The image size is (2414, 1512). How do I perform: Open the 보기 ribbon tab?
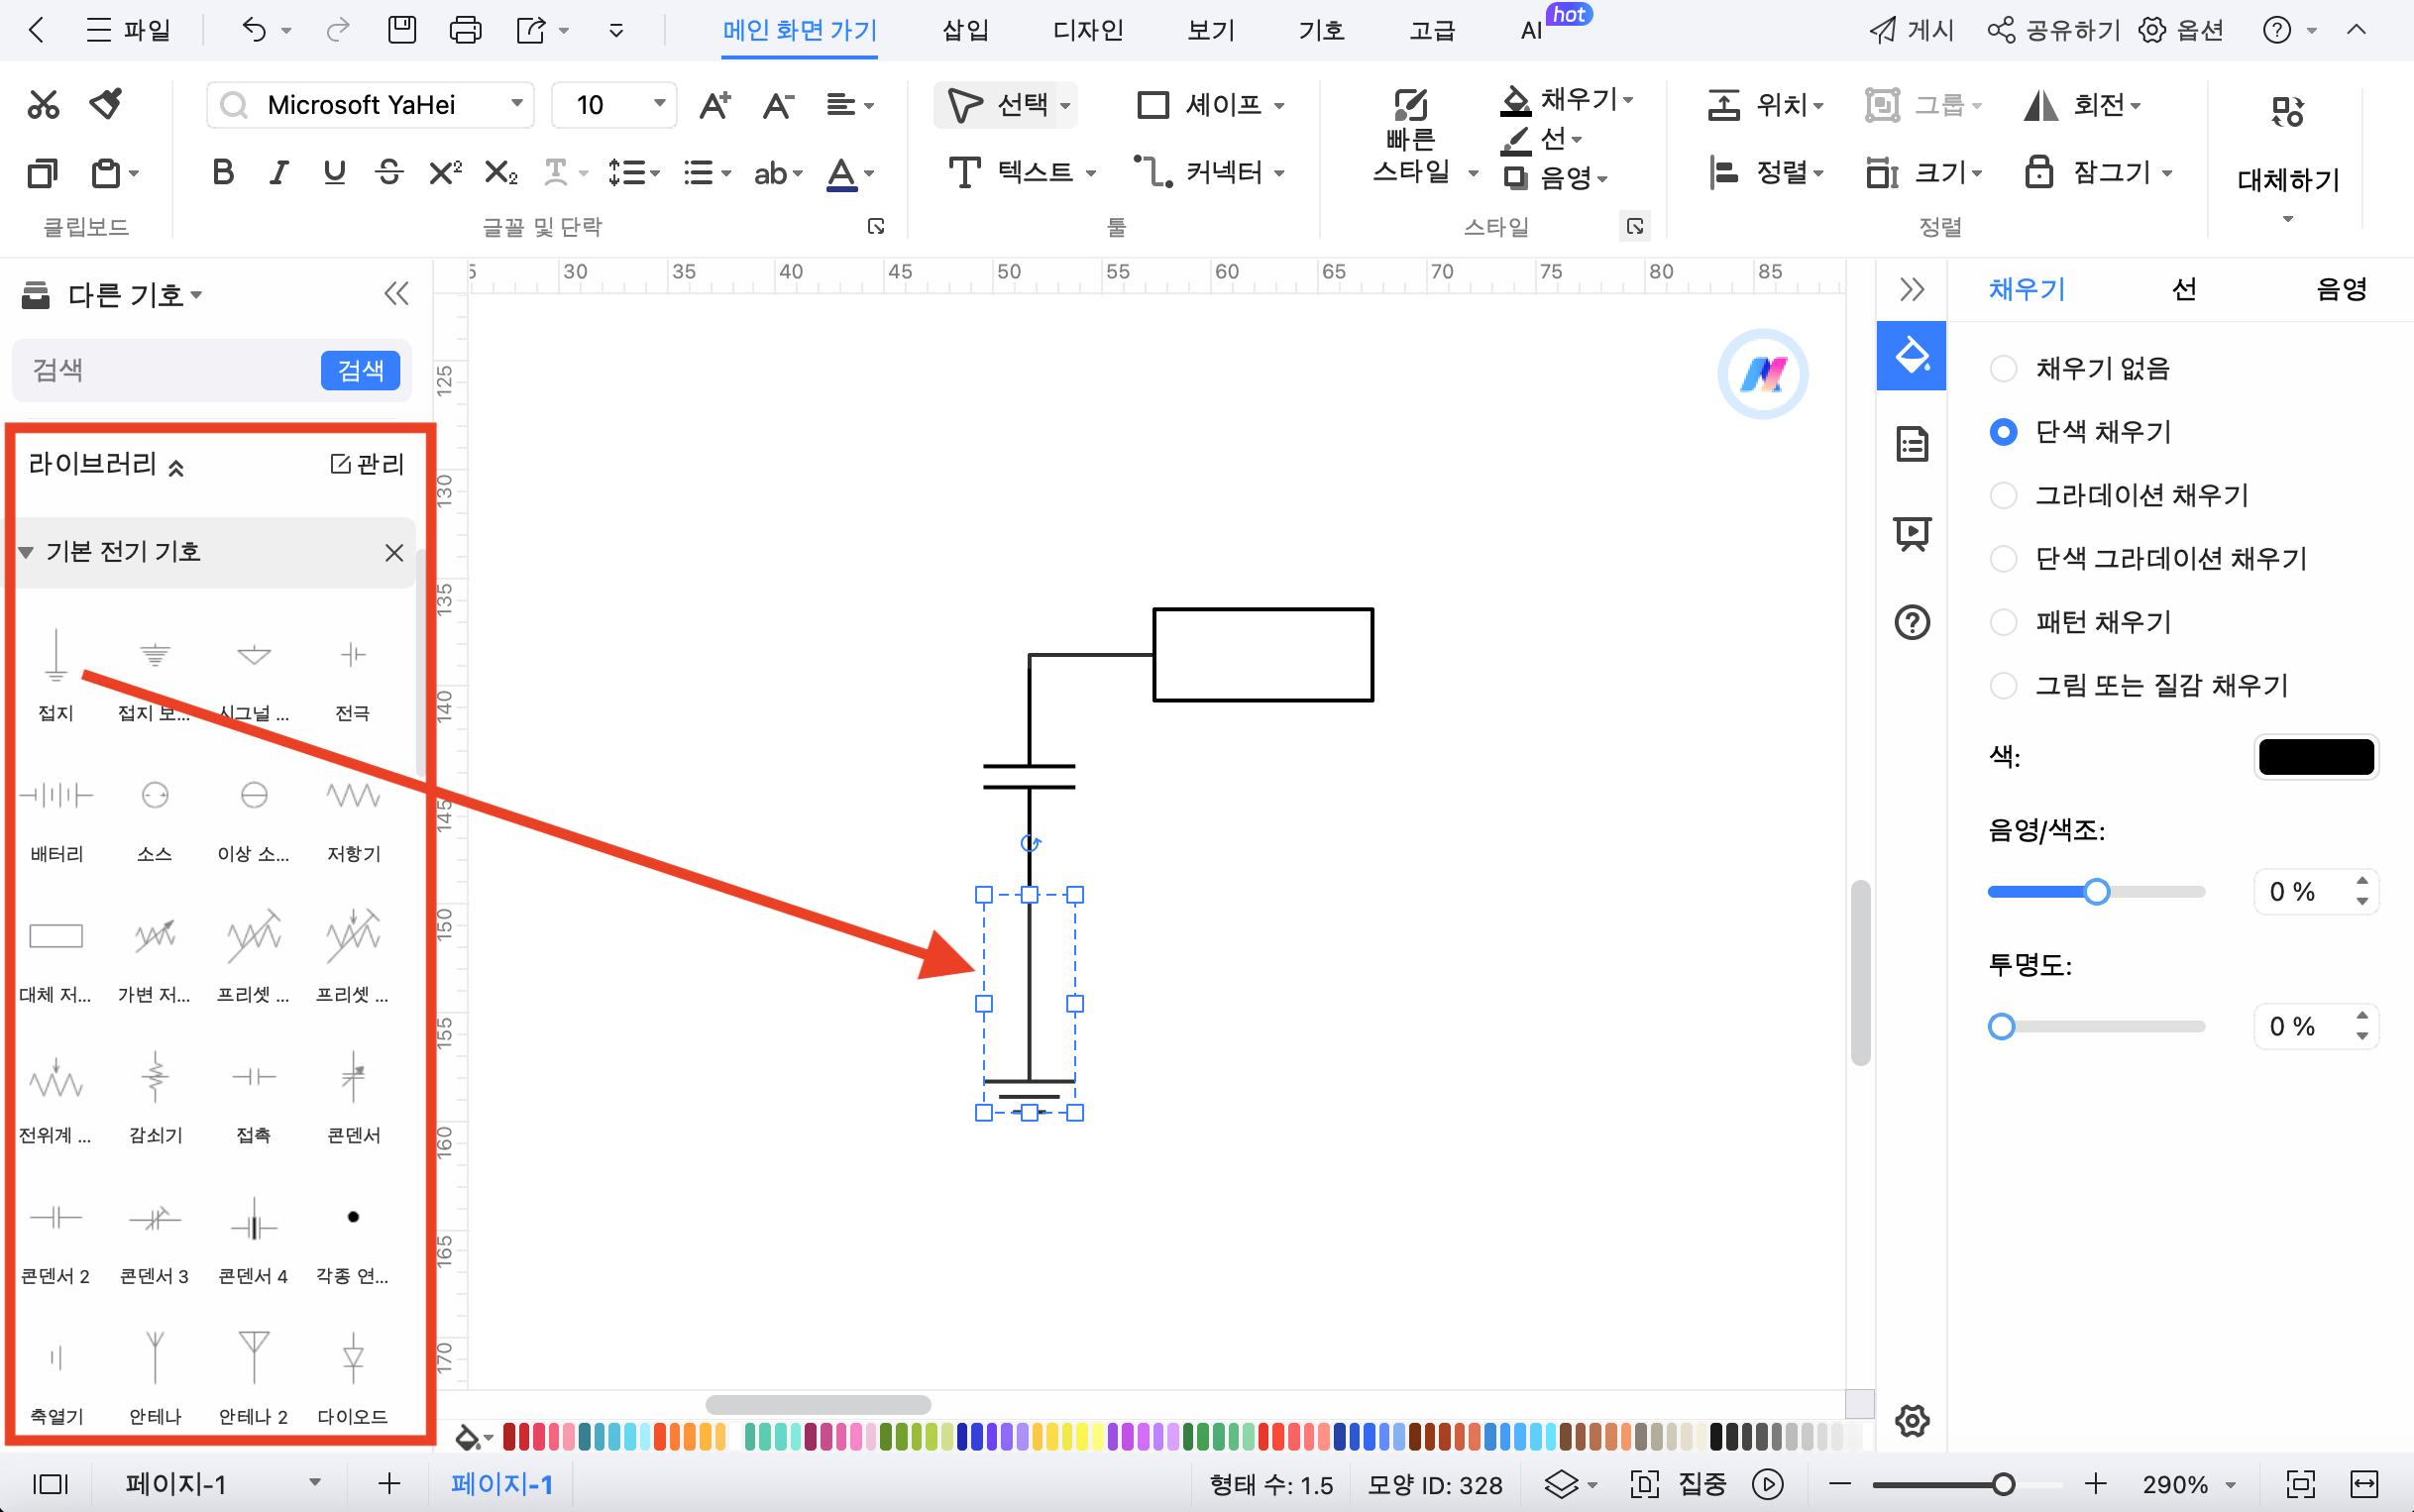tap(1211, 30)
